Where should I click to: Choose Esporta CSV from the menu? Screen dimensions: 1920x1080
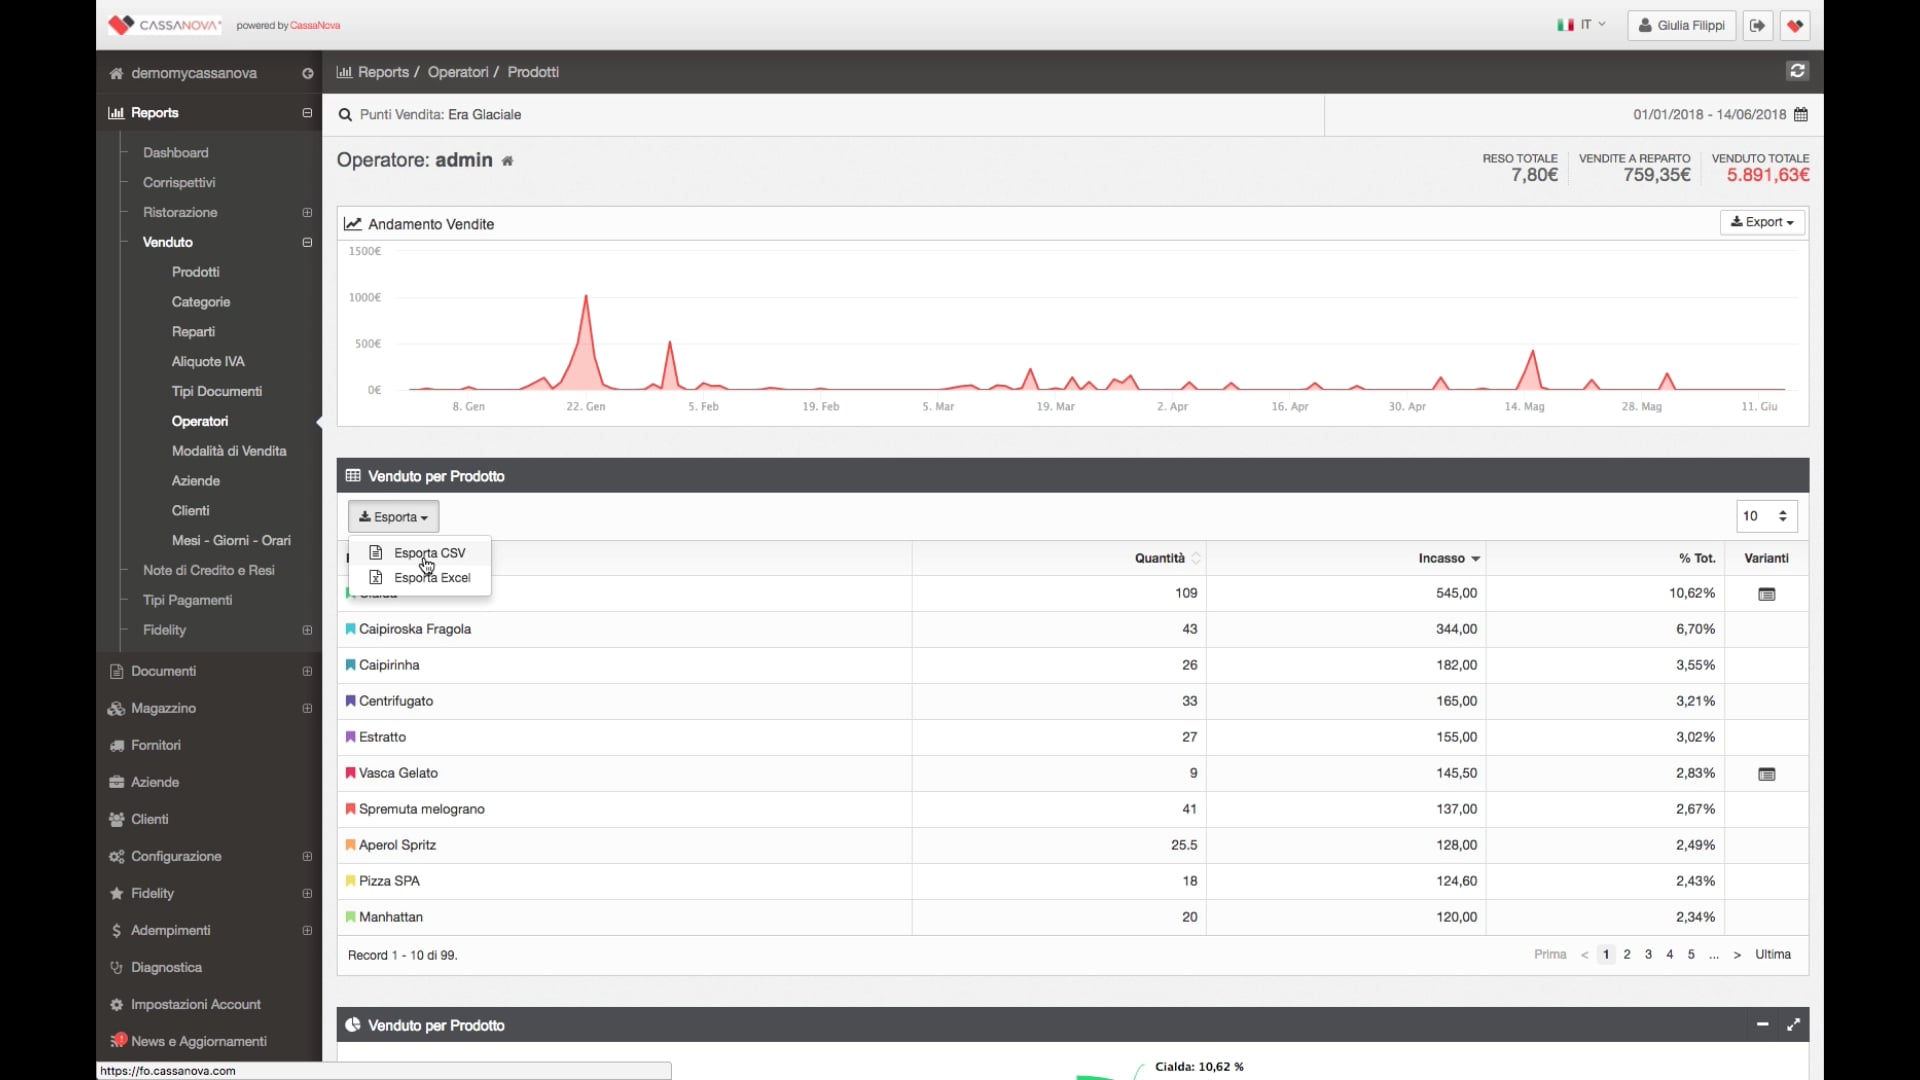point(429,553)
